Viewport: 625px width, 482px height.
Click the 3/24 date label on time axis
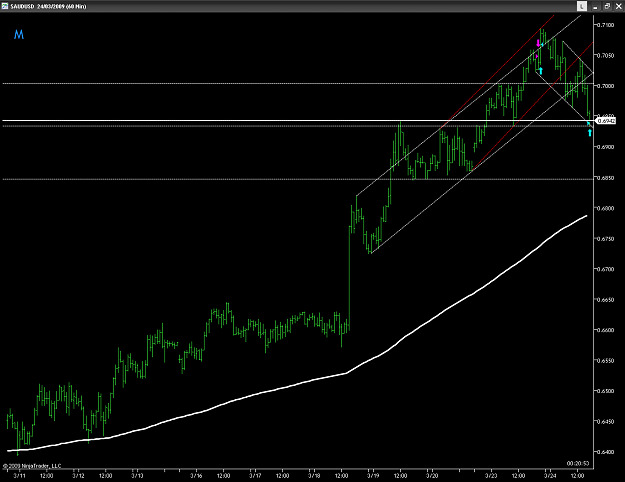(x=550, y=476)
